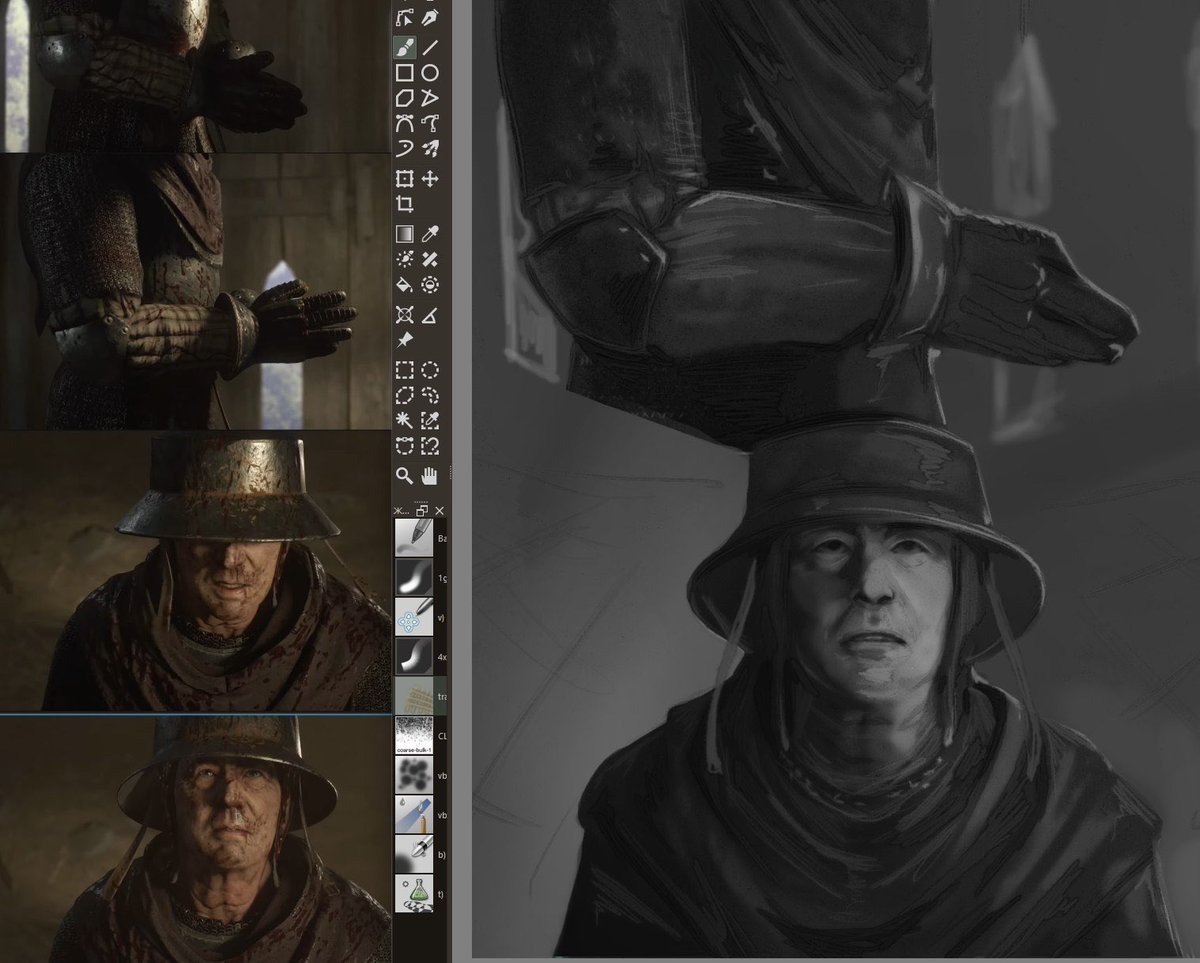
Task: Select the Assistant tool
Action: 405,315
